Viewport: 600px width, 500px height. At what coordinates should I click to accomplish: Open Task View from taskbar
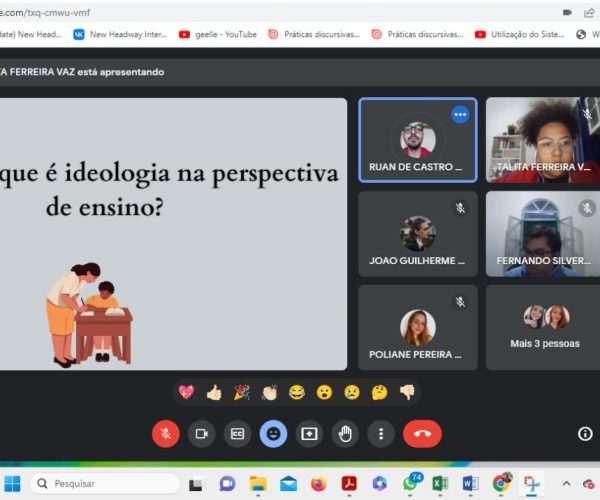tap(196, 484)
